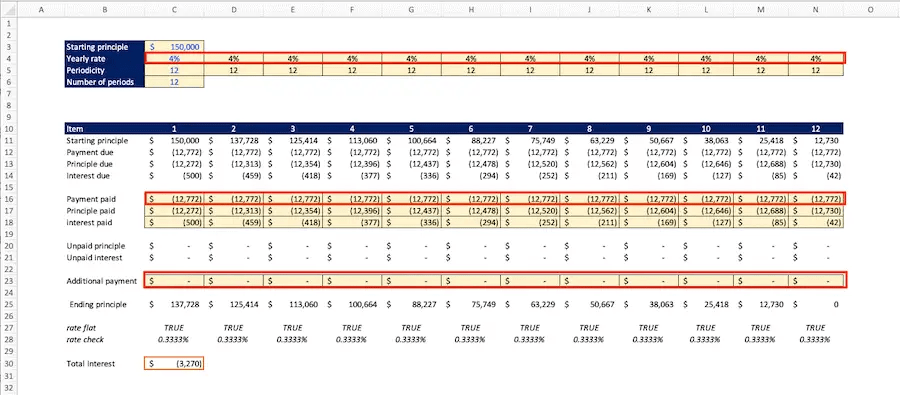900x395 pixels.
Task: Select column C header
Action: tap(174, 10)
